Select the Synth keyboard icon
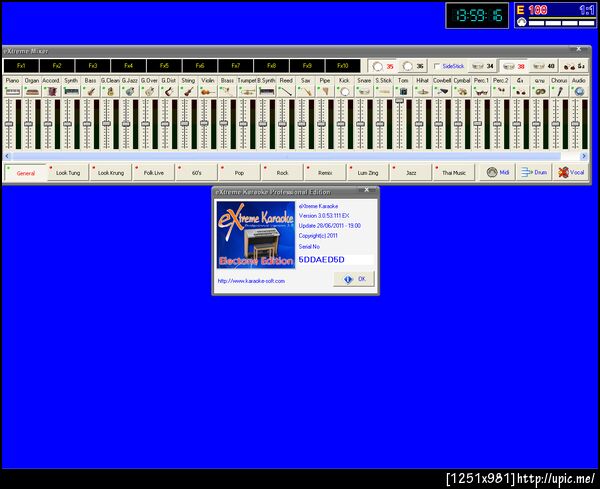Image resolution: width=600 pixels, height=489 pixels. [71, 91]
